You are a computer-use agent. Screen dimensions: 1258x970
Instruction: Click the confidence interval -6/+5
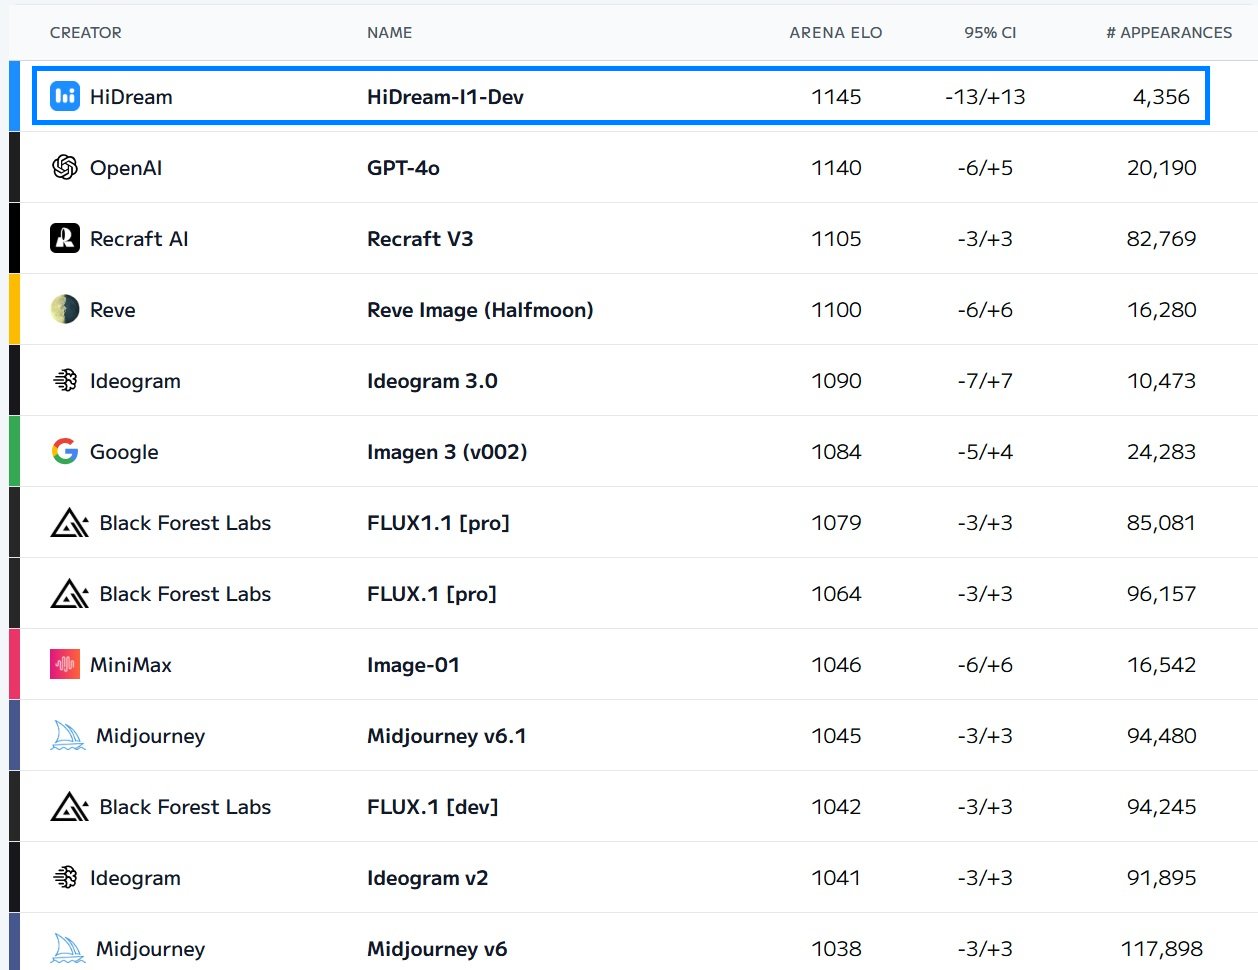tap(985, 168)
